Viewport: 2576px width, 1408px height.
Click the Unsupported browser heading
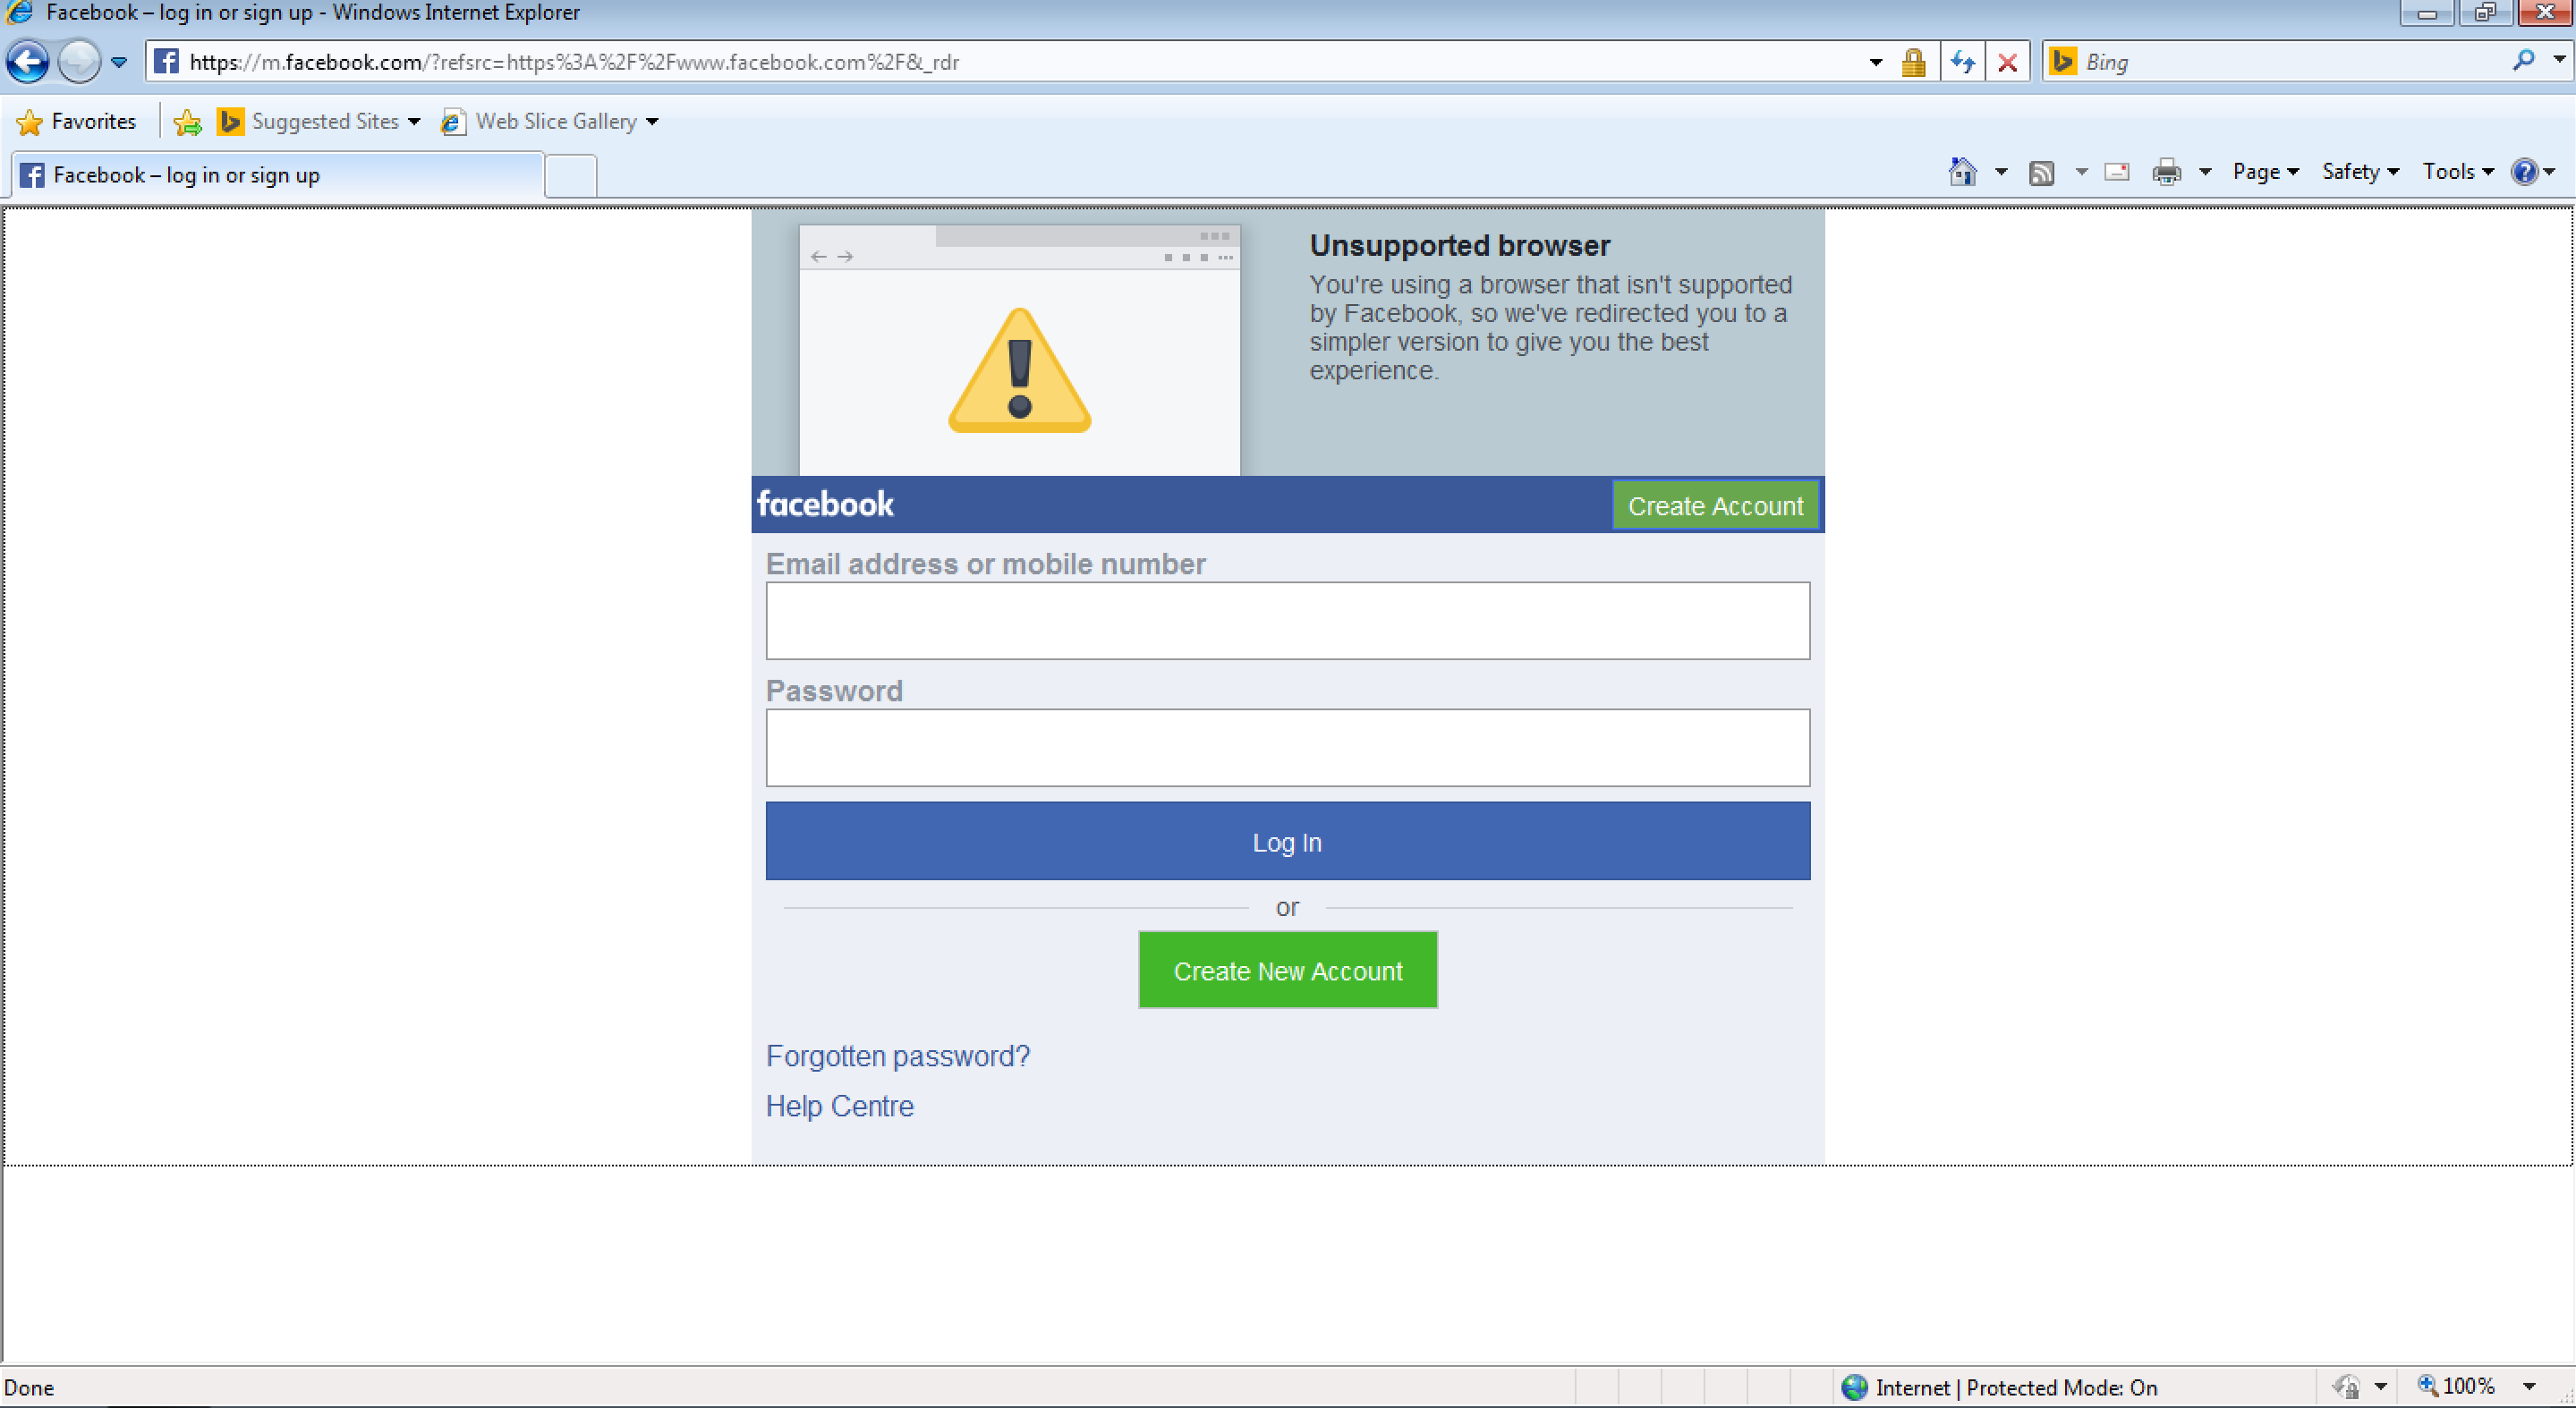(1460, 246)
